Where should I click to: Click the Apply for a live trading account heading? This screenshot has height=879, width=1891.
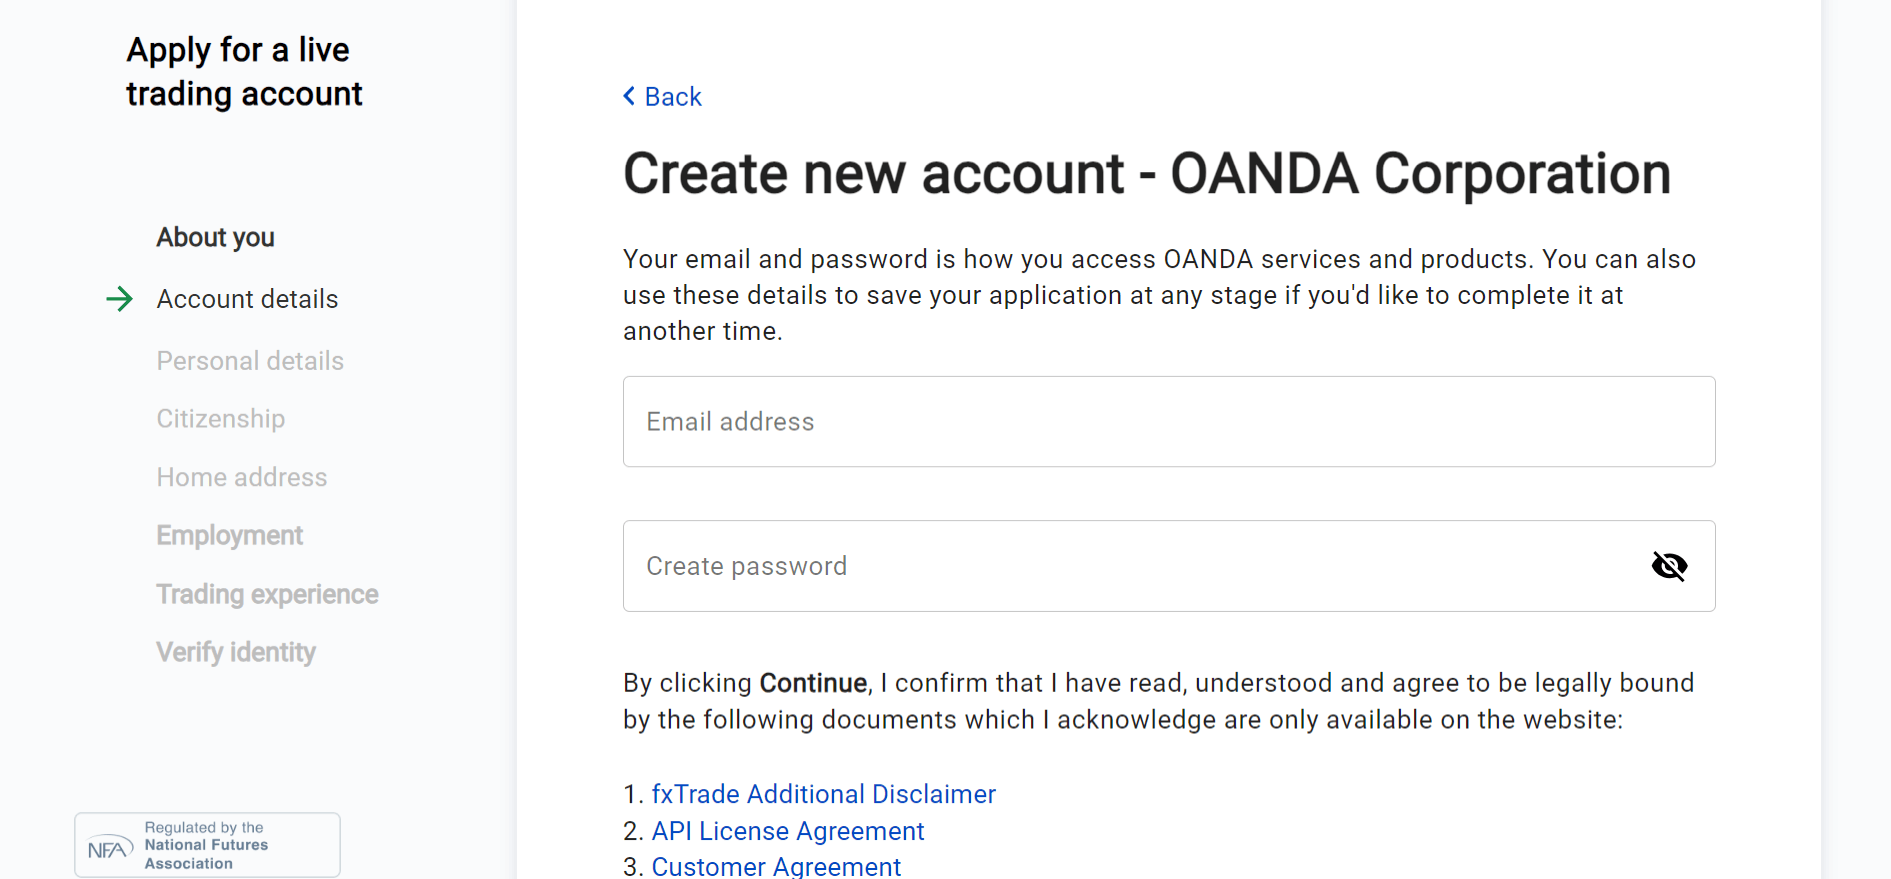coord(243,71)
